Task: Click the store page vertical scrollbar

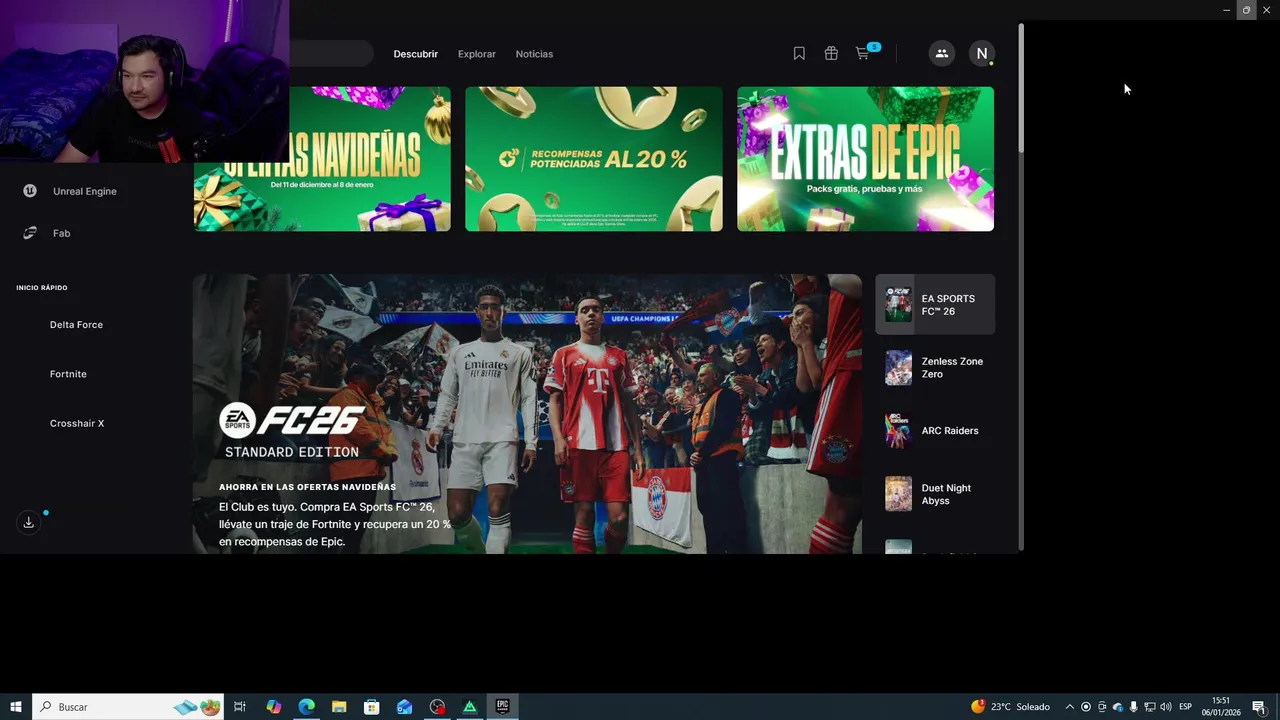Action: (1021, 88)
